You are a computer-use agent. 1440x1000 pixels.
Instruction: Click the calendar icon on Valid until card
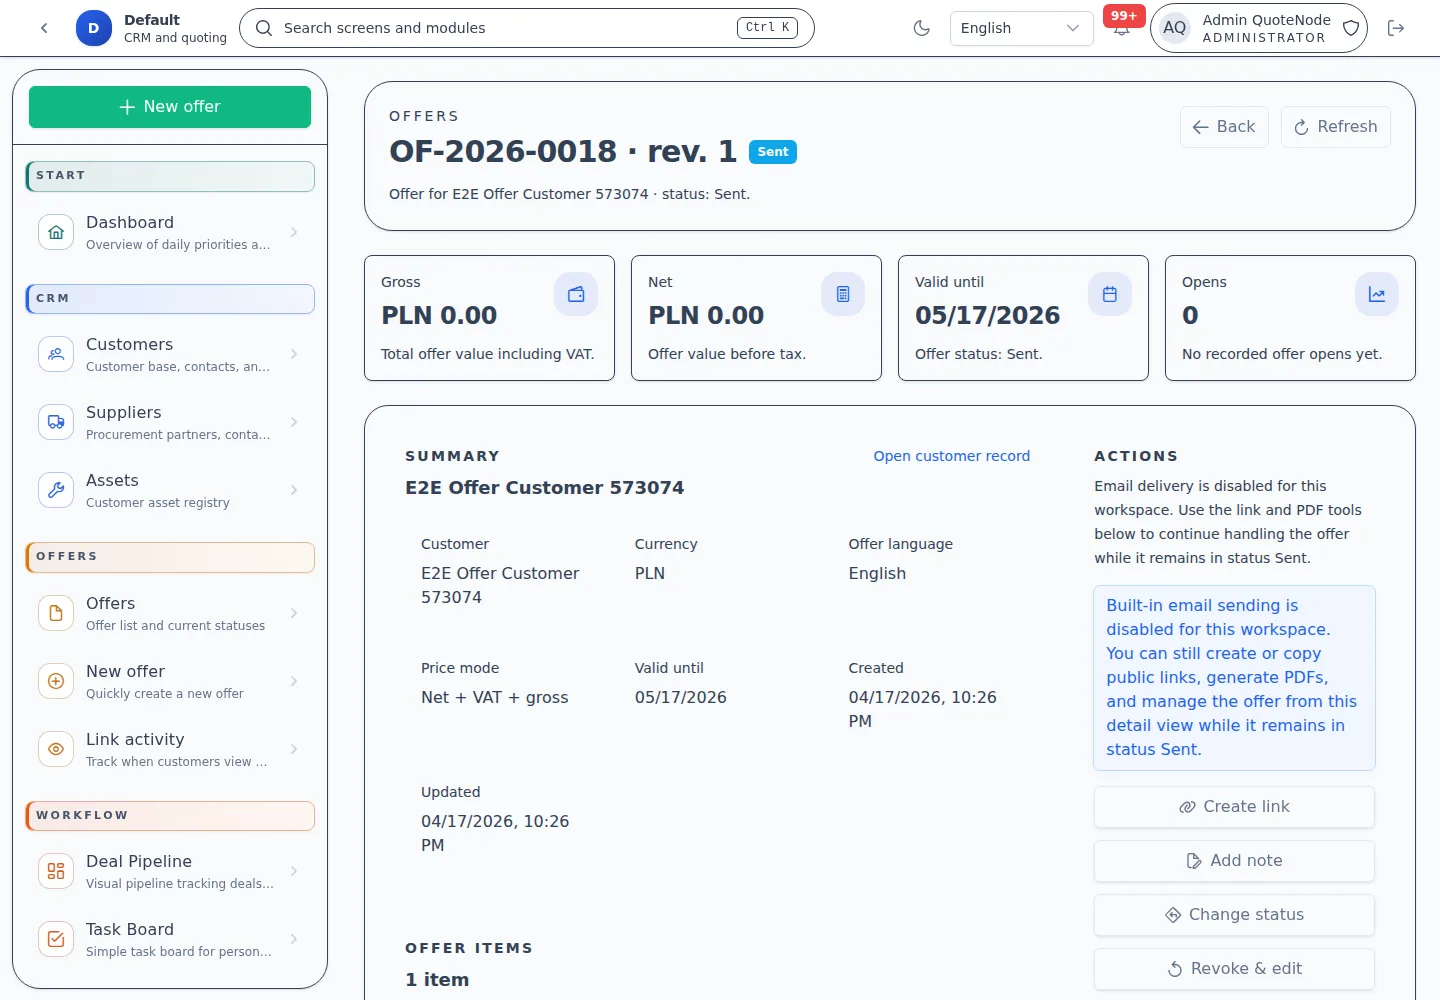click(x=1110, y=294)
